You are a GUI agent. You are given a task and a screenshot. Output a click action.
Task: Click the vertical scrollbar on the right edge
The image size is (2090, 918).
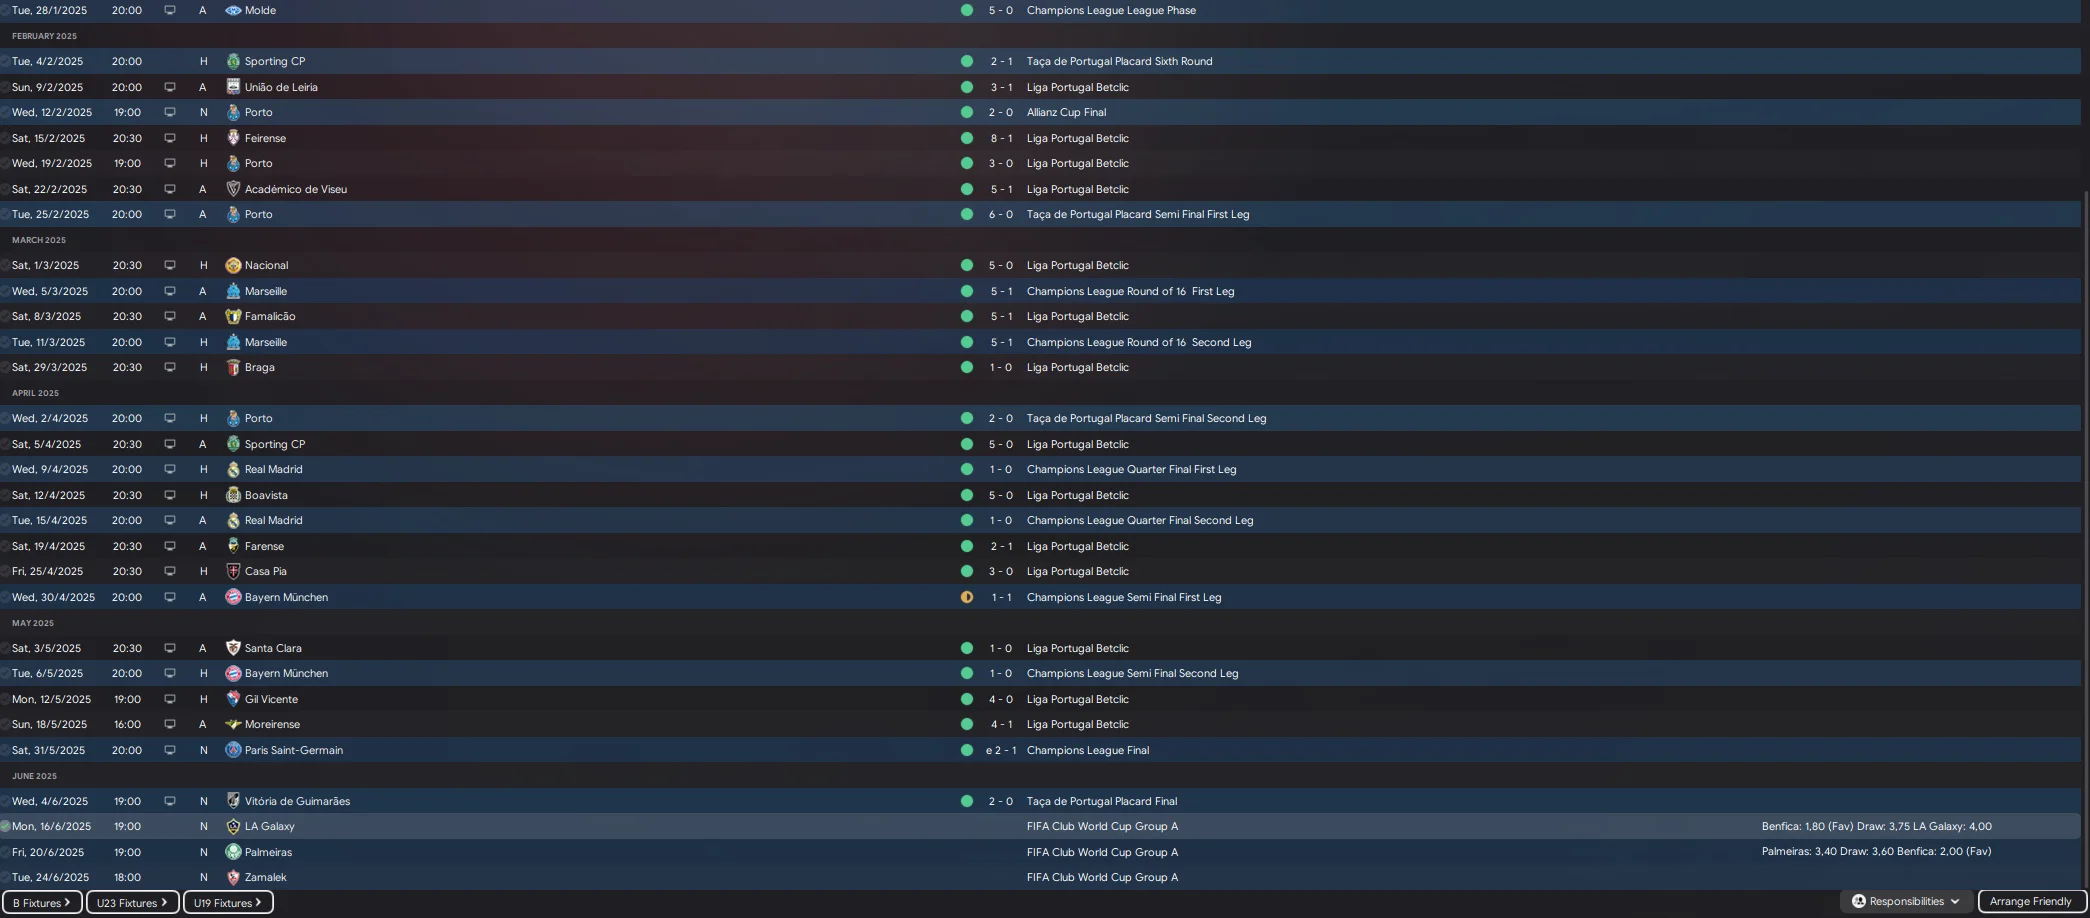(2086, 540)
